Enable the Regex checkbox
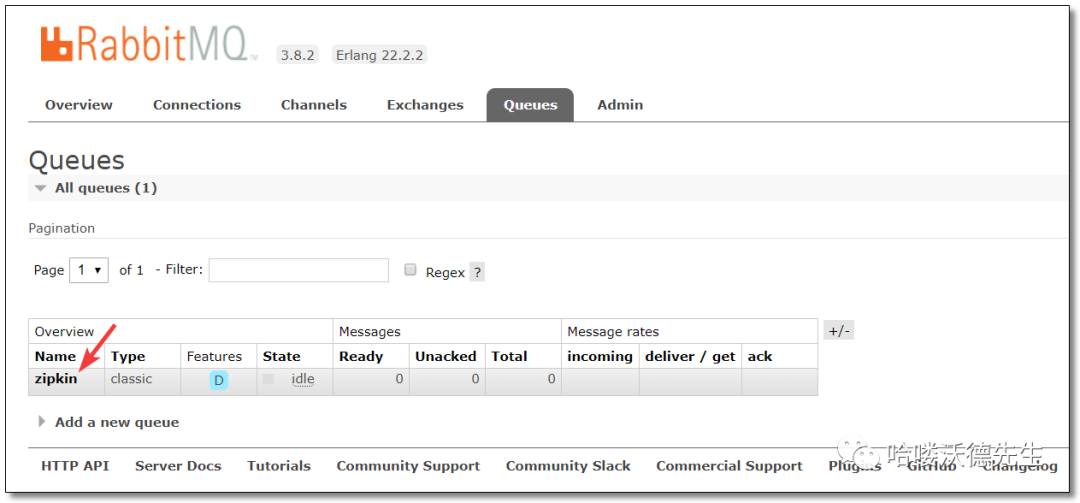 coord(411,270)
